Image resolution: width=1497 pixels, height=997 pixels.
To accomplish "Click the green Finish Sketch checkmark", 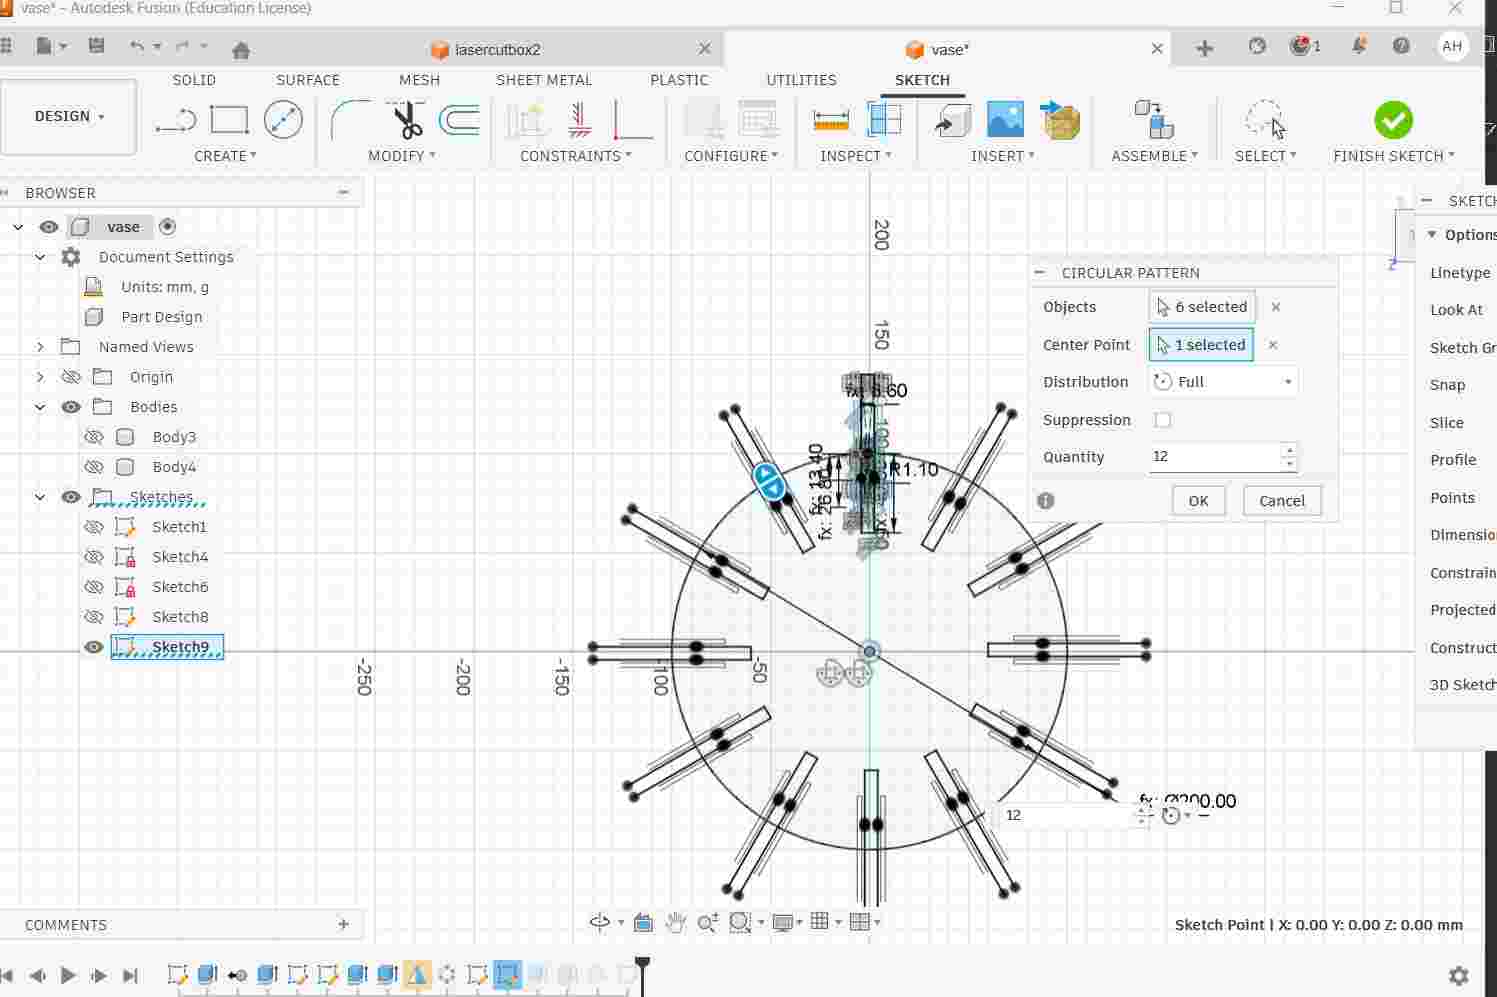I will point(1393,120).
